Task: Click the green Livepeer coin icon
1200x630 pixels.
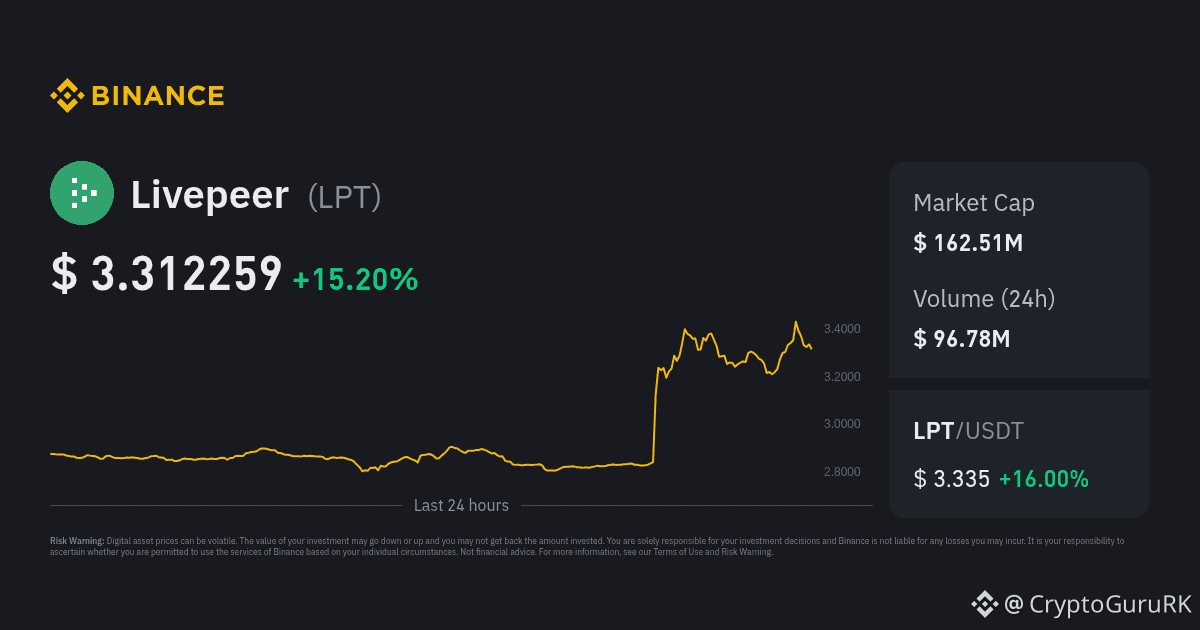Action: pos(82,193)
